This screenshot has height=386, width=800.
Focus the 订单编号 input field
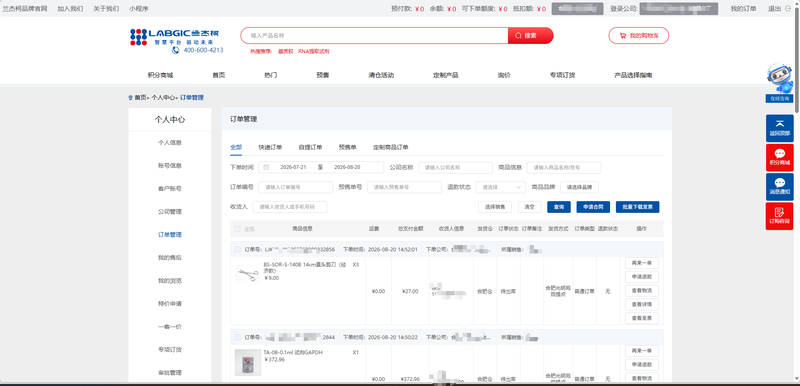point(295,187)
